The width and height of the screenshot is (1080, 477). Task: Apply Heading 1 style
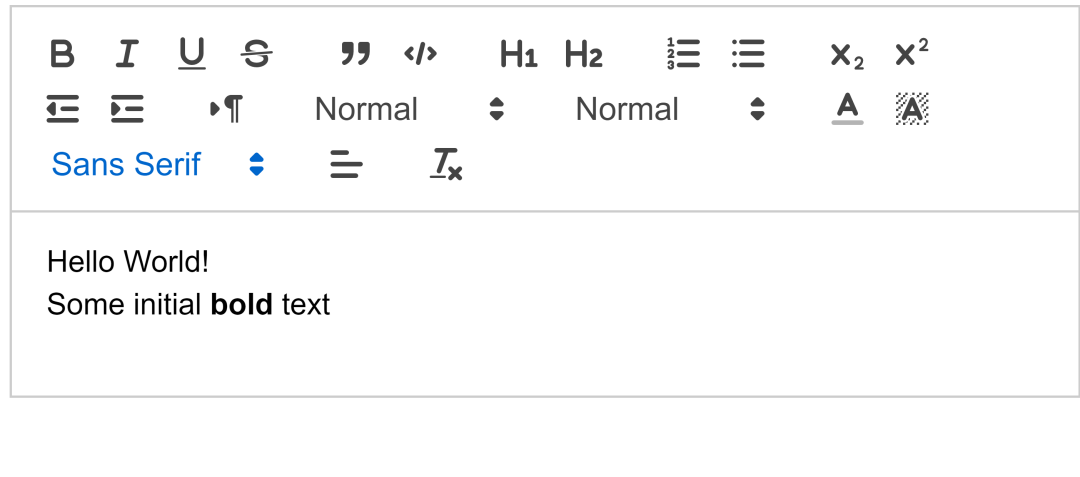click(518, 54)
